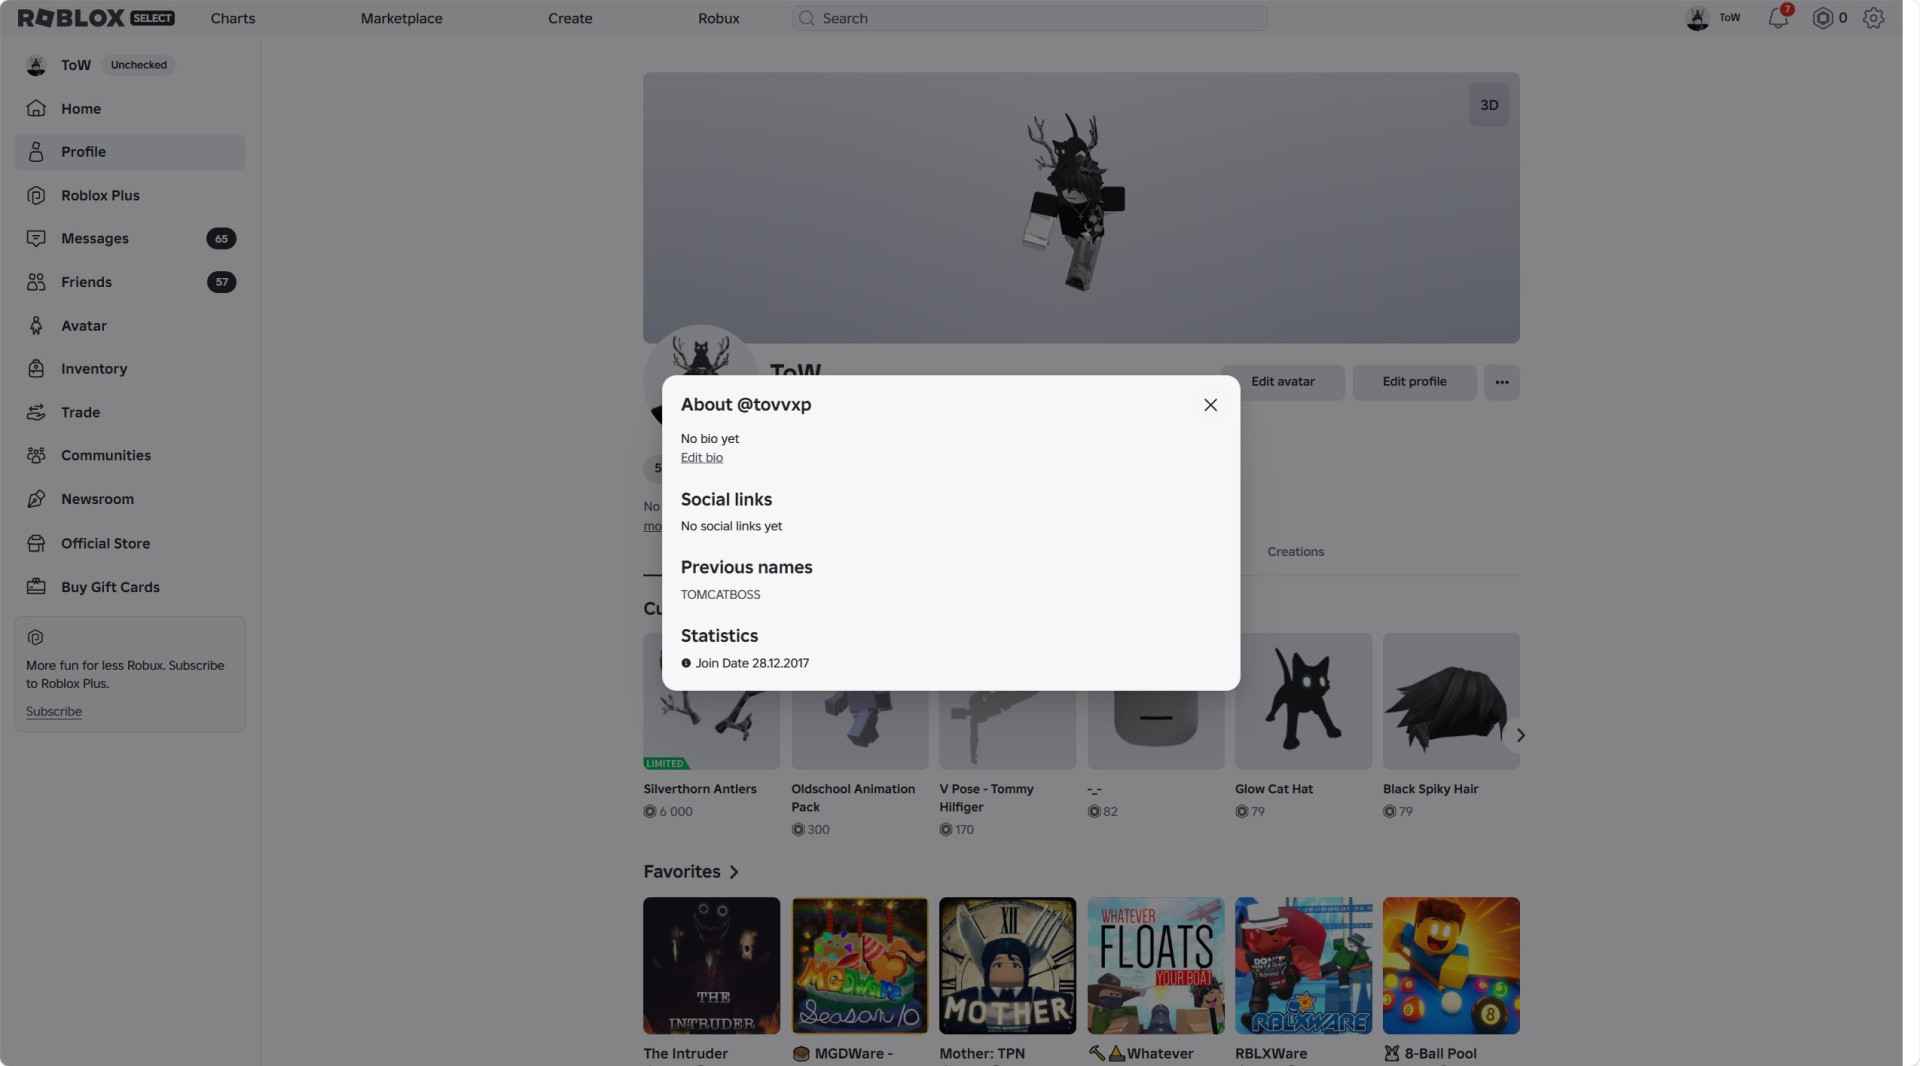Click the Home icon in sidebar

pos(36,108)
